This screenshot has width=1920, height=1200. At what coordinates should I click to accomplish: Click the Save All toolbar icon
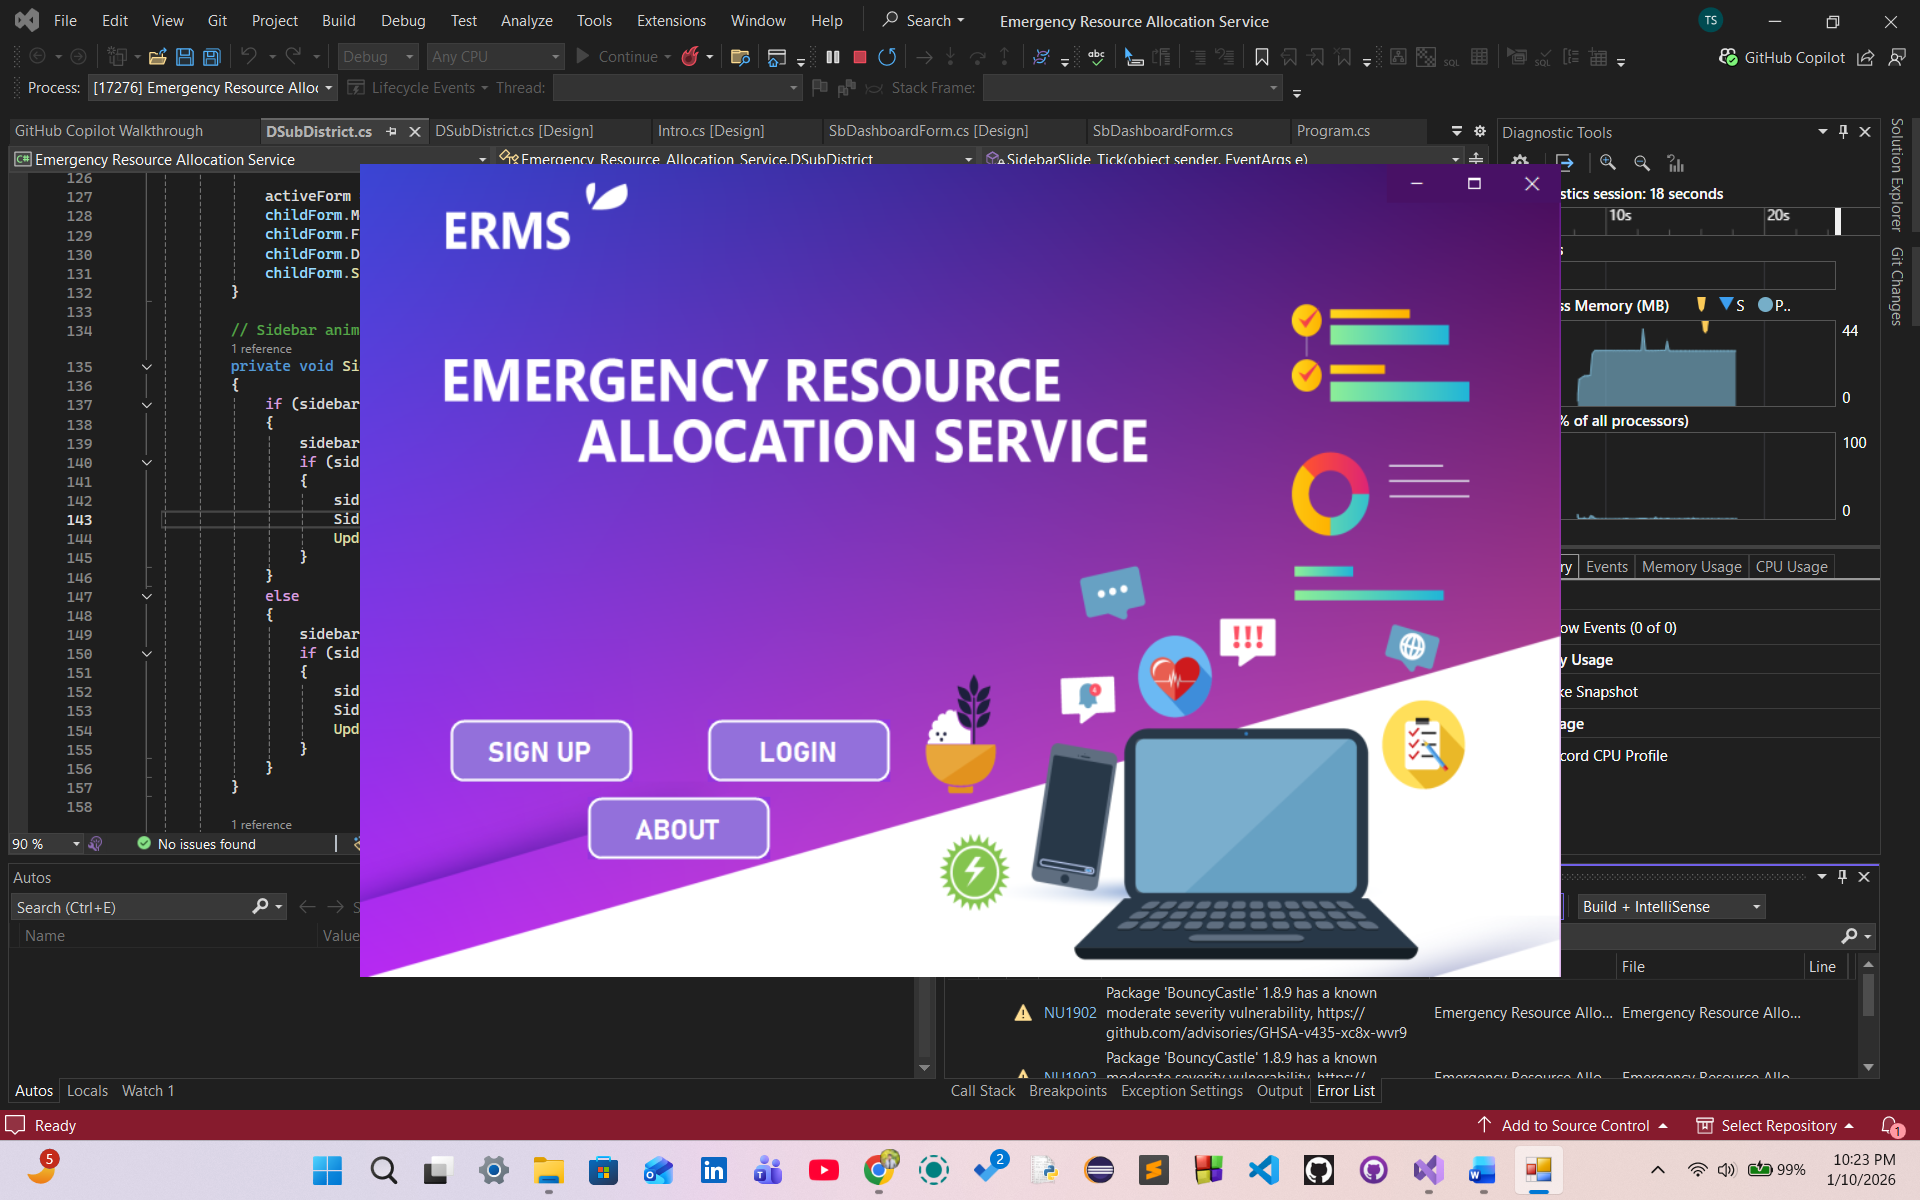(212, 57)
